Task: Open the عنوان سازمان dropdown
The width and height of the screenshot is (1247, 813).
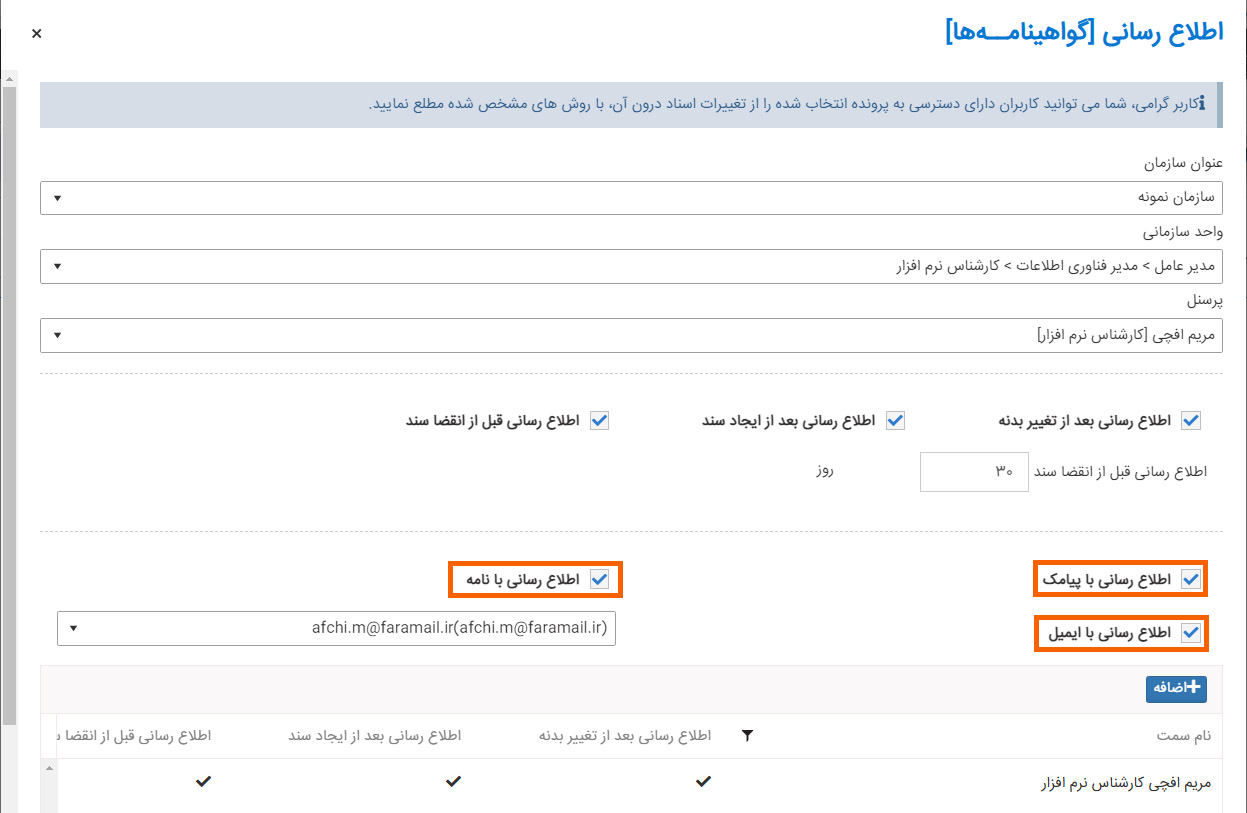Action: pyautogui.click(x=57, y=197)
